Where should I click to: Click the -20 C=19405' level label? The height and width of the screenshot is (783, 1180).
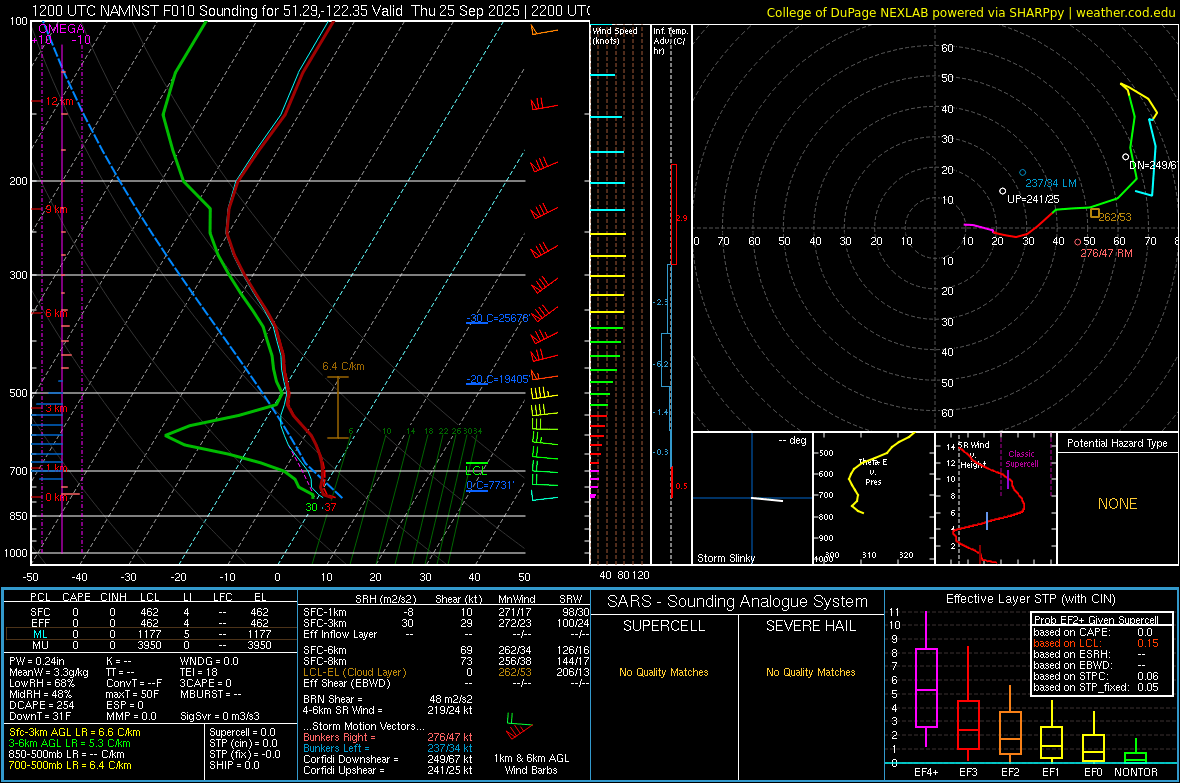pyautogui.click(x=498, y=379)
